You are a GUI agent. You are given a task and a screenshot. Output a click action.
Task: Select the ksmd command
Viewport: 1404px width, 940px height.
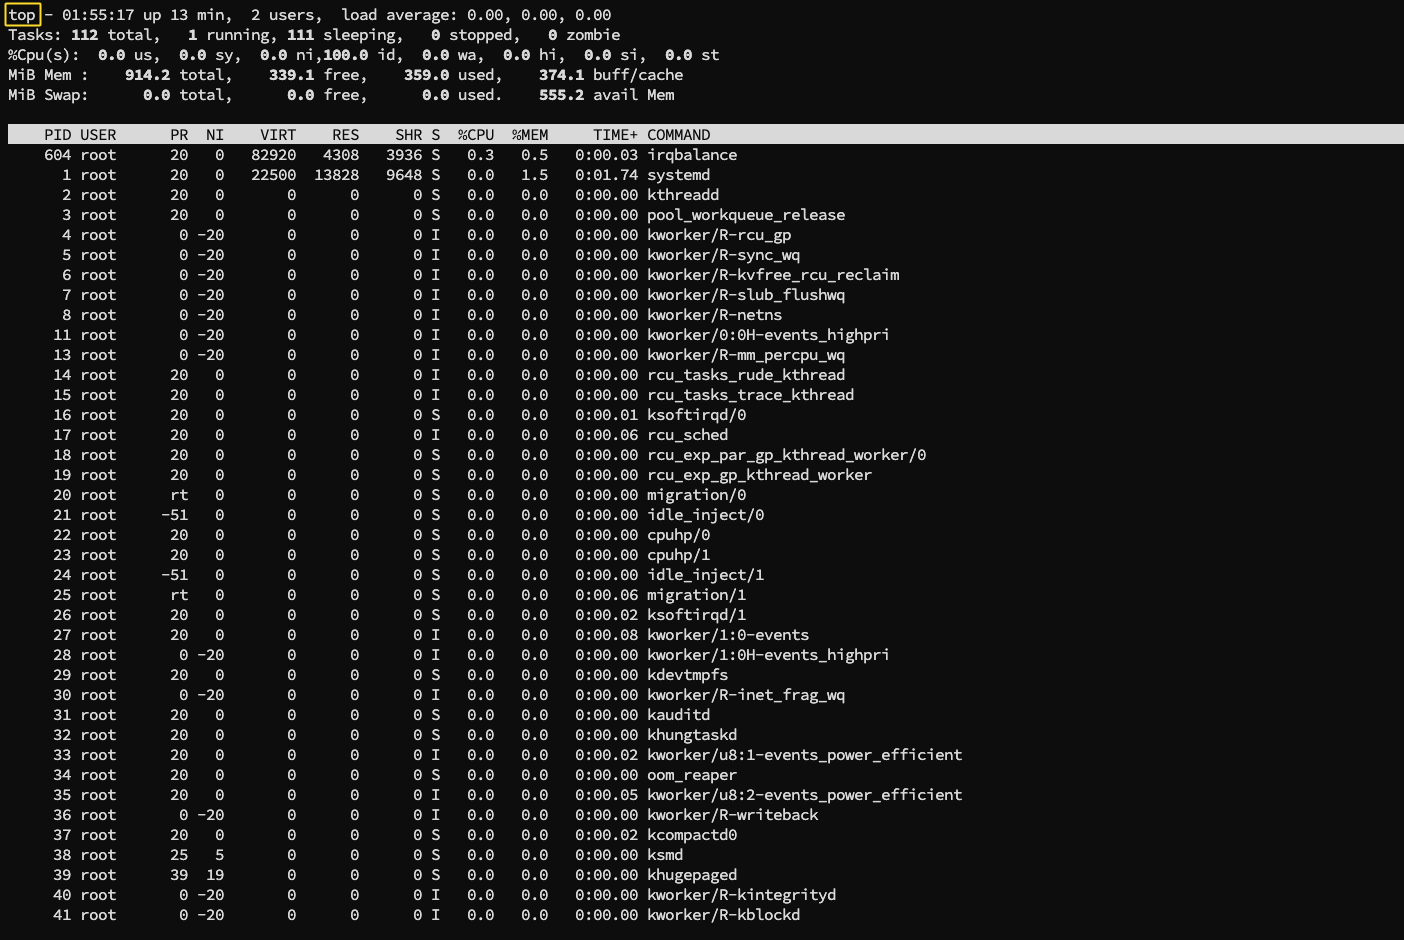(x=665, y=855)
